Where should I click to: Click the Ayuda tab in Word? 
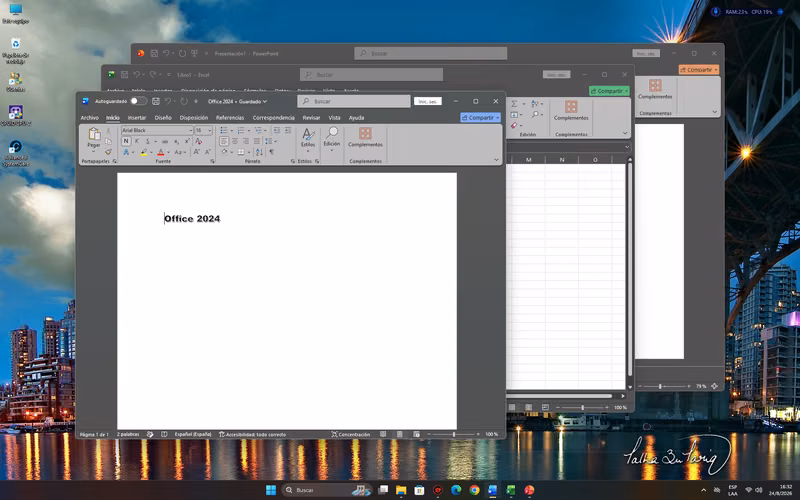pos(356,117)
